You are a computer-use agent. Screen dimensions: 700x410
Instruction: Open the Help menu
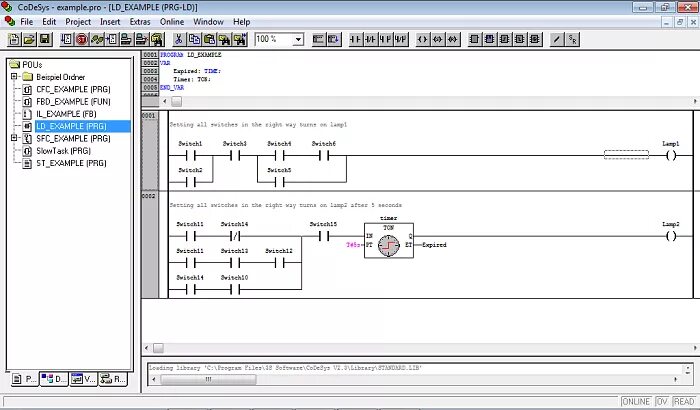click(242, 21)
